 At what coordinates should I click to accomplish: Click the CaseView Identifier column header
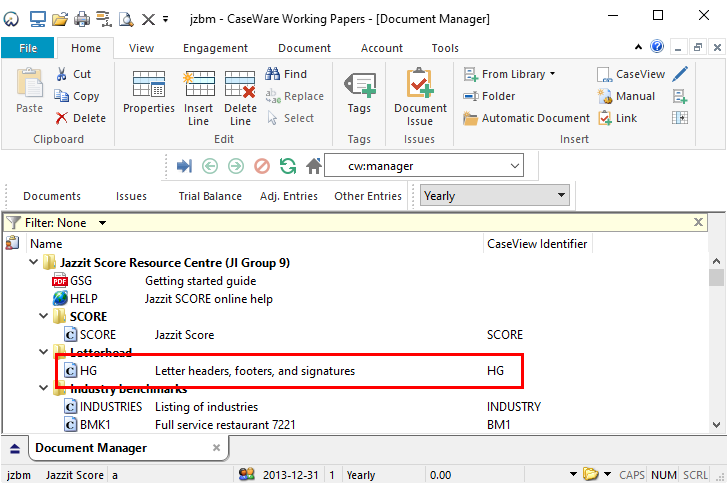(x=537, y=244)
